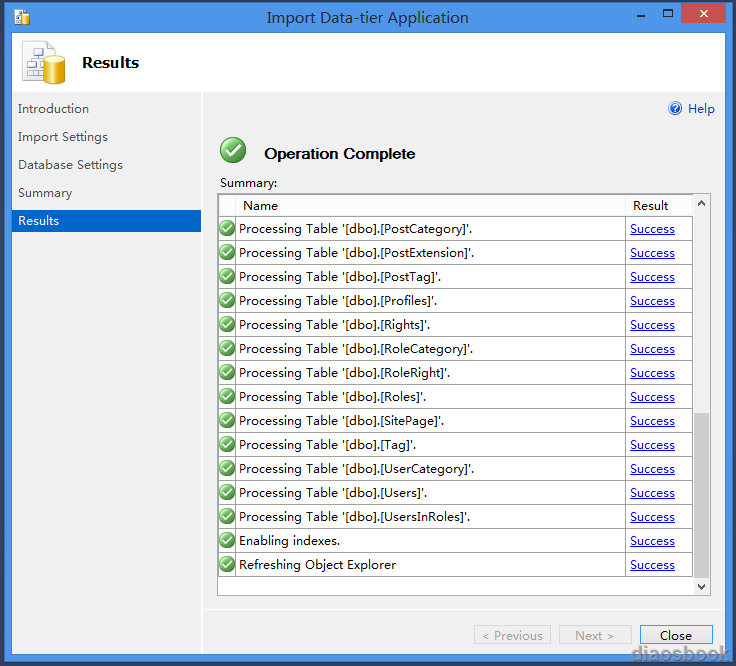Click the green check icon beside RoleRight row
Screen dimensions: 736x666
click(x=227, y=373)
